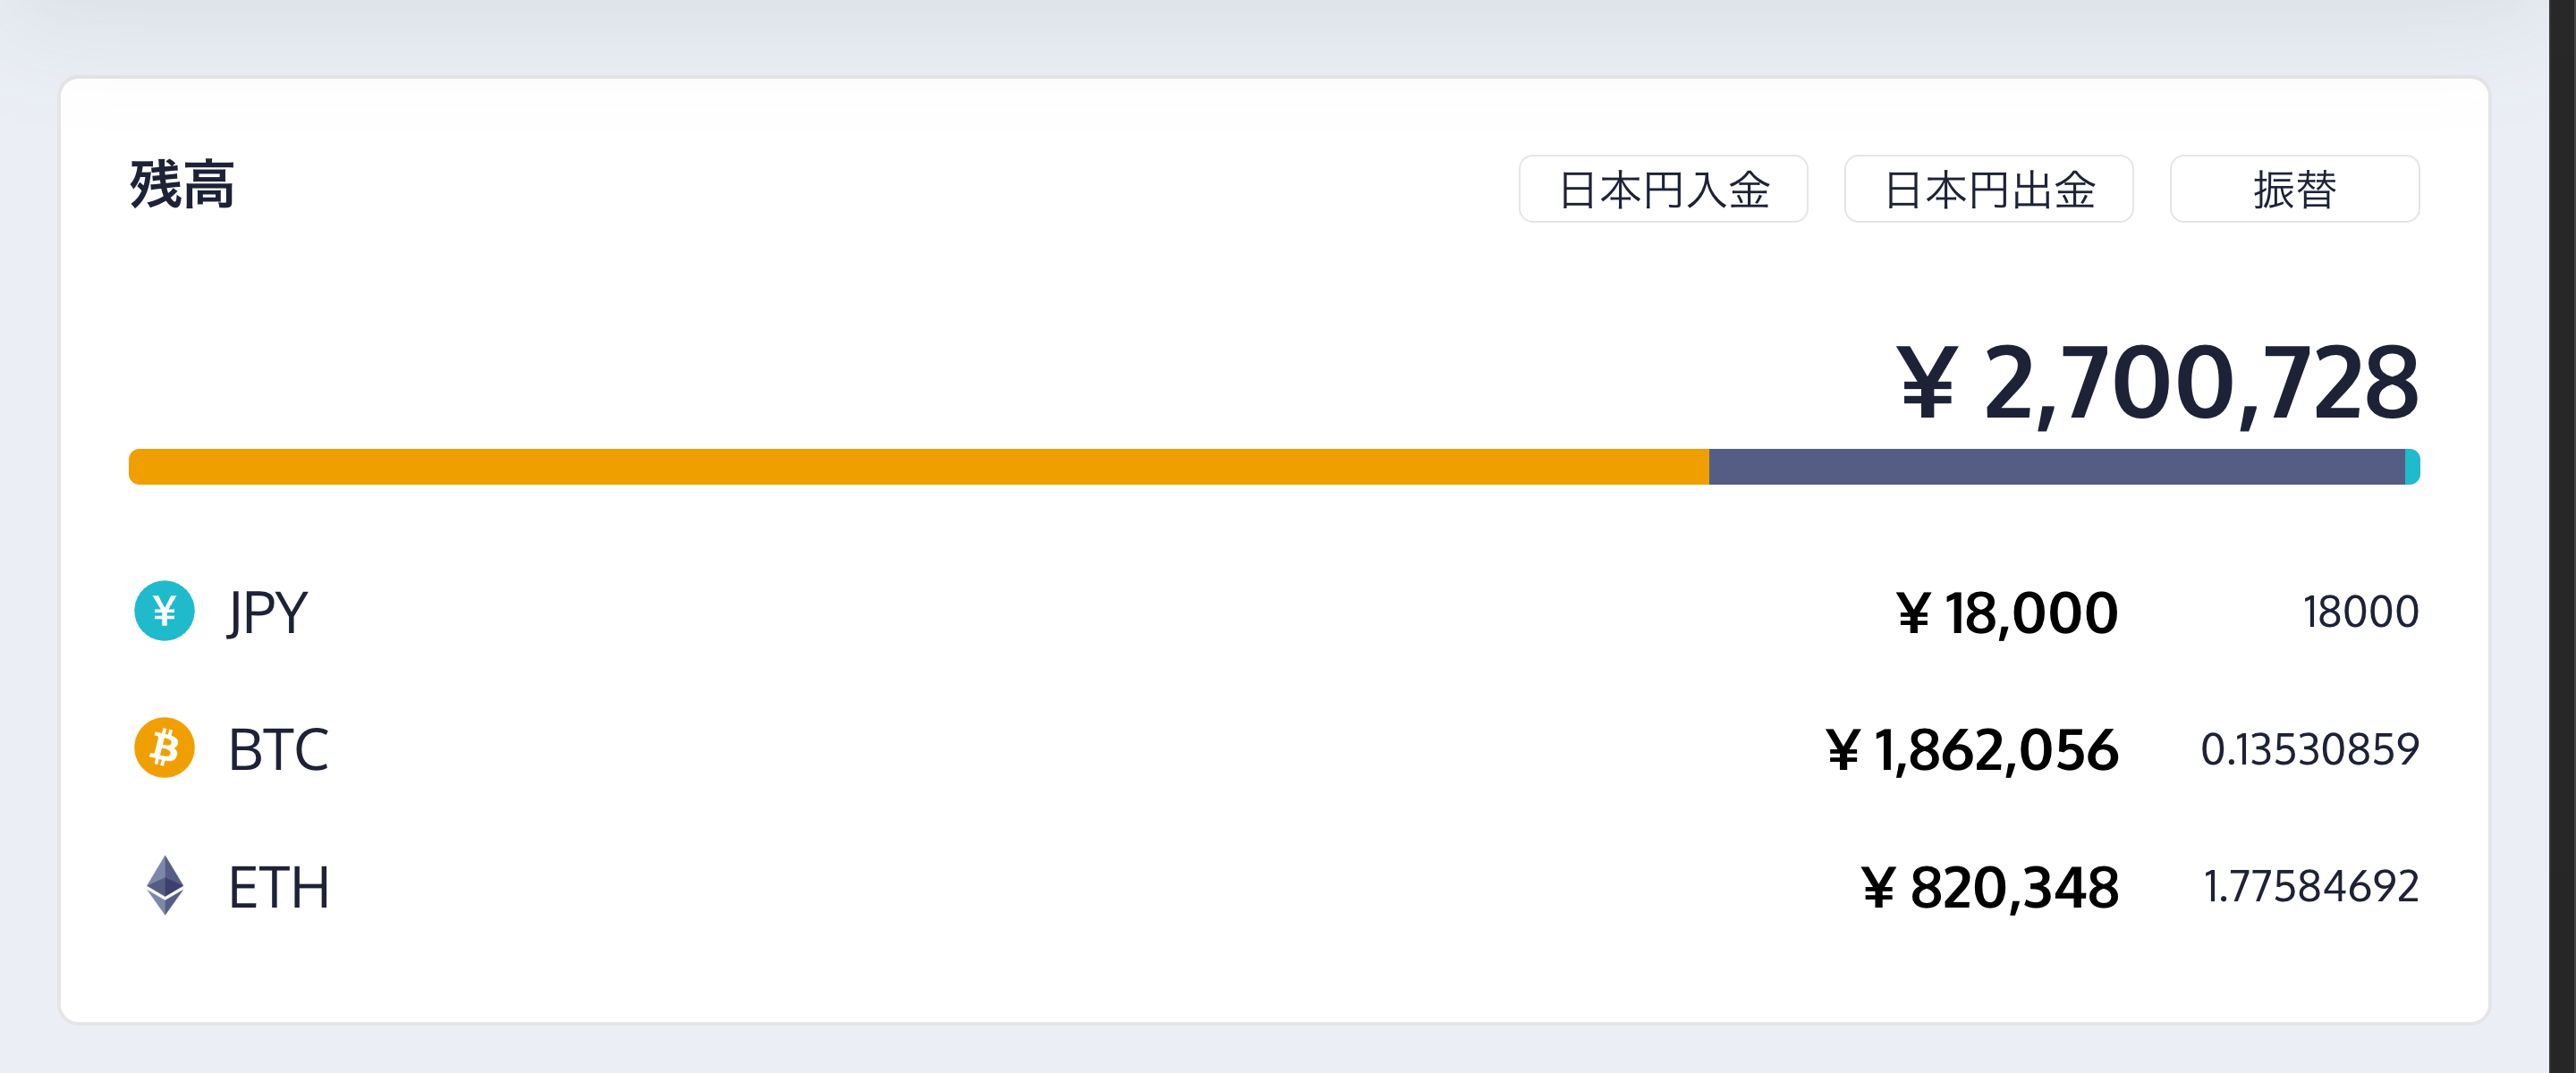Click the orange BTC segment of balance bar
The height and width of the screenshot is (1073, 2576).
click(x=918, y=467)
